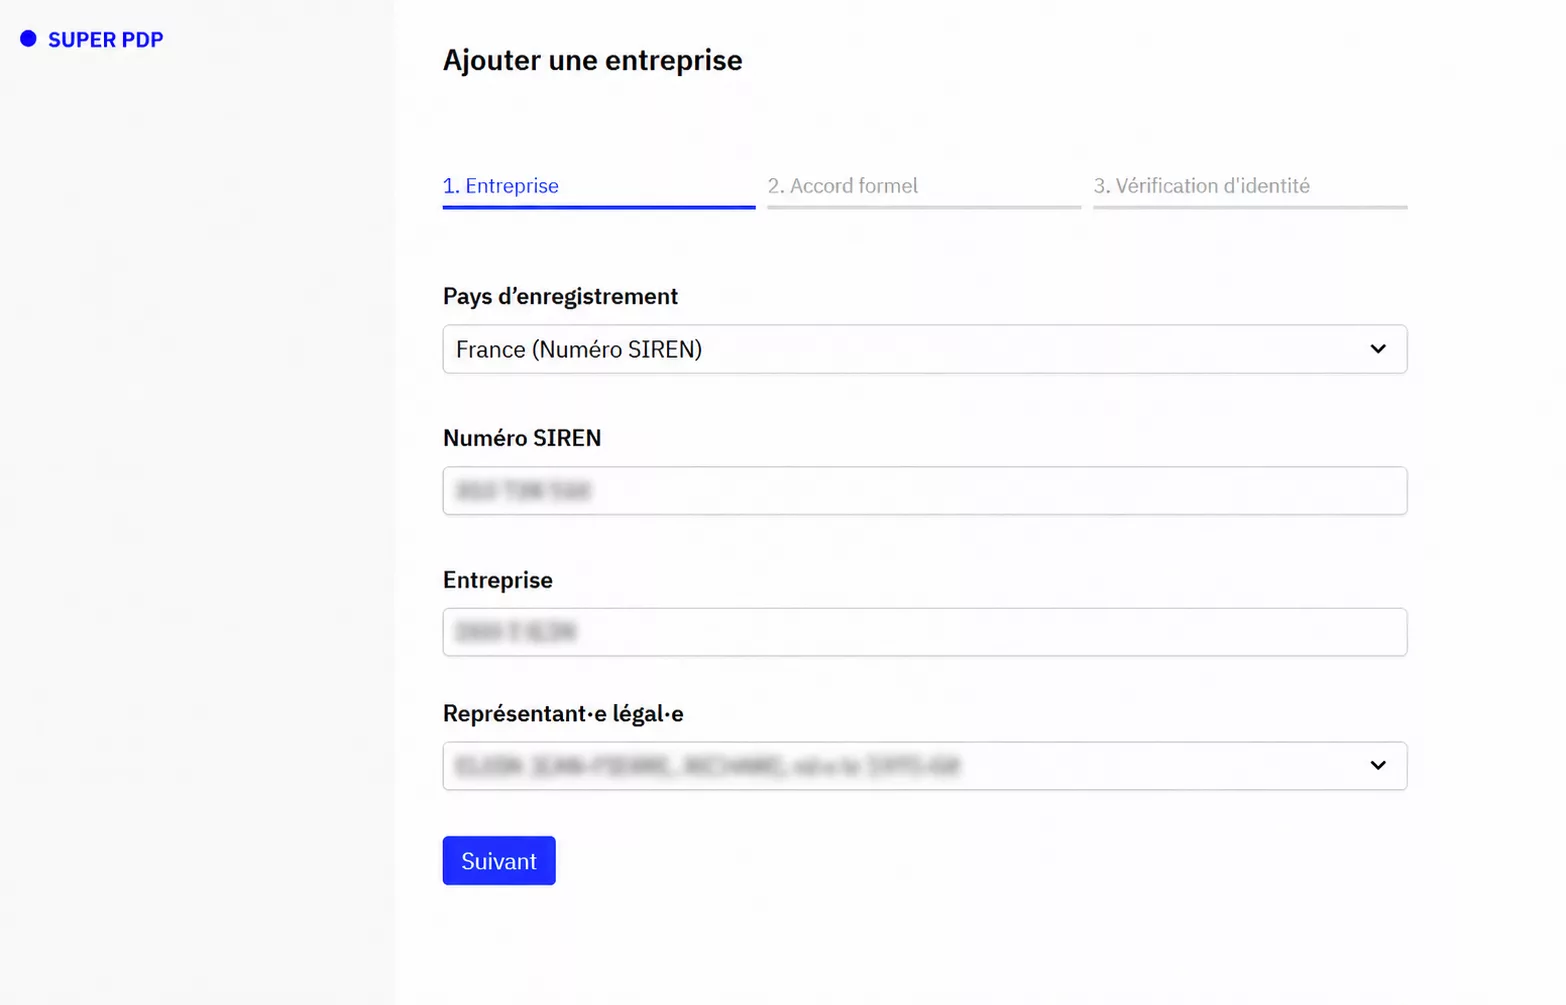Open the chevron arrow beside the legal representative
Viewport: 1566px width, 1005px height.
(x=1380, y=765)
